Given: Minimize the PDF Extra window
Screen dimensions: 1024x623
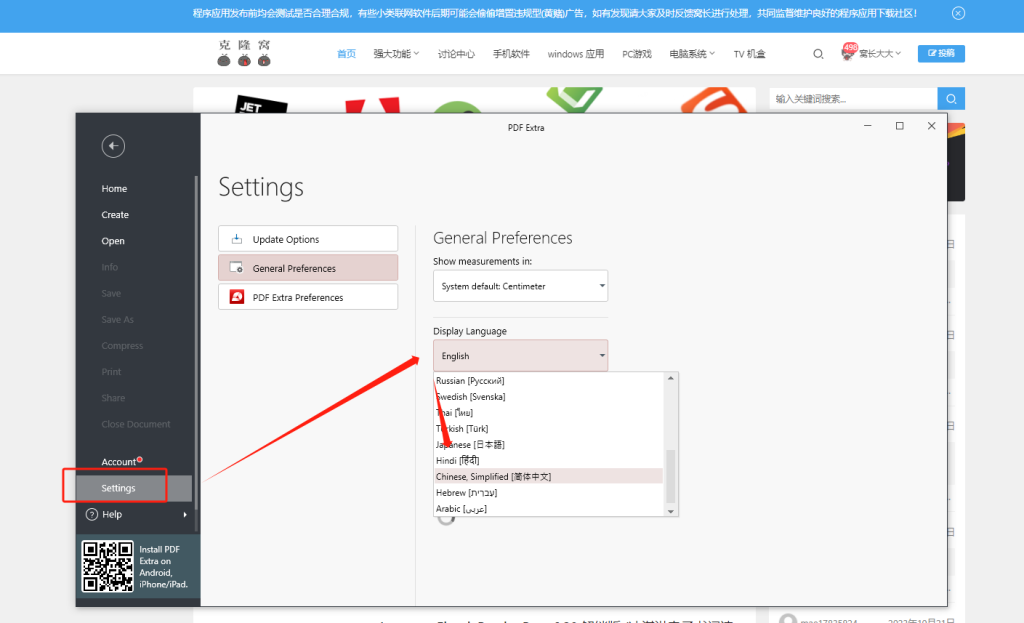Looking at the screenshot, I should click(867, 126).
